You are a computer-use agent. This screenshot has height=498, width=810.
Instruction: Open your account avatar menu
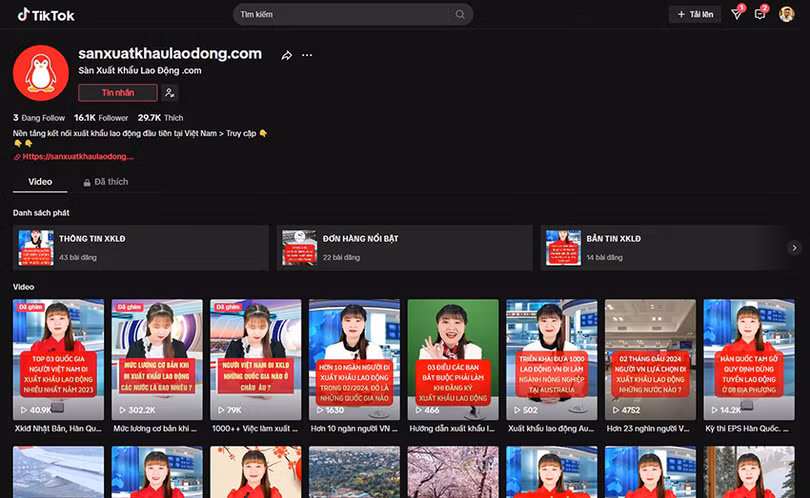(787, 14)
